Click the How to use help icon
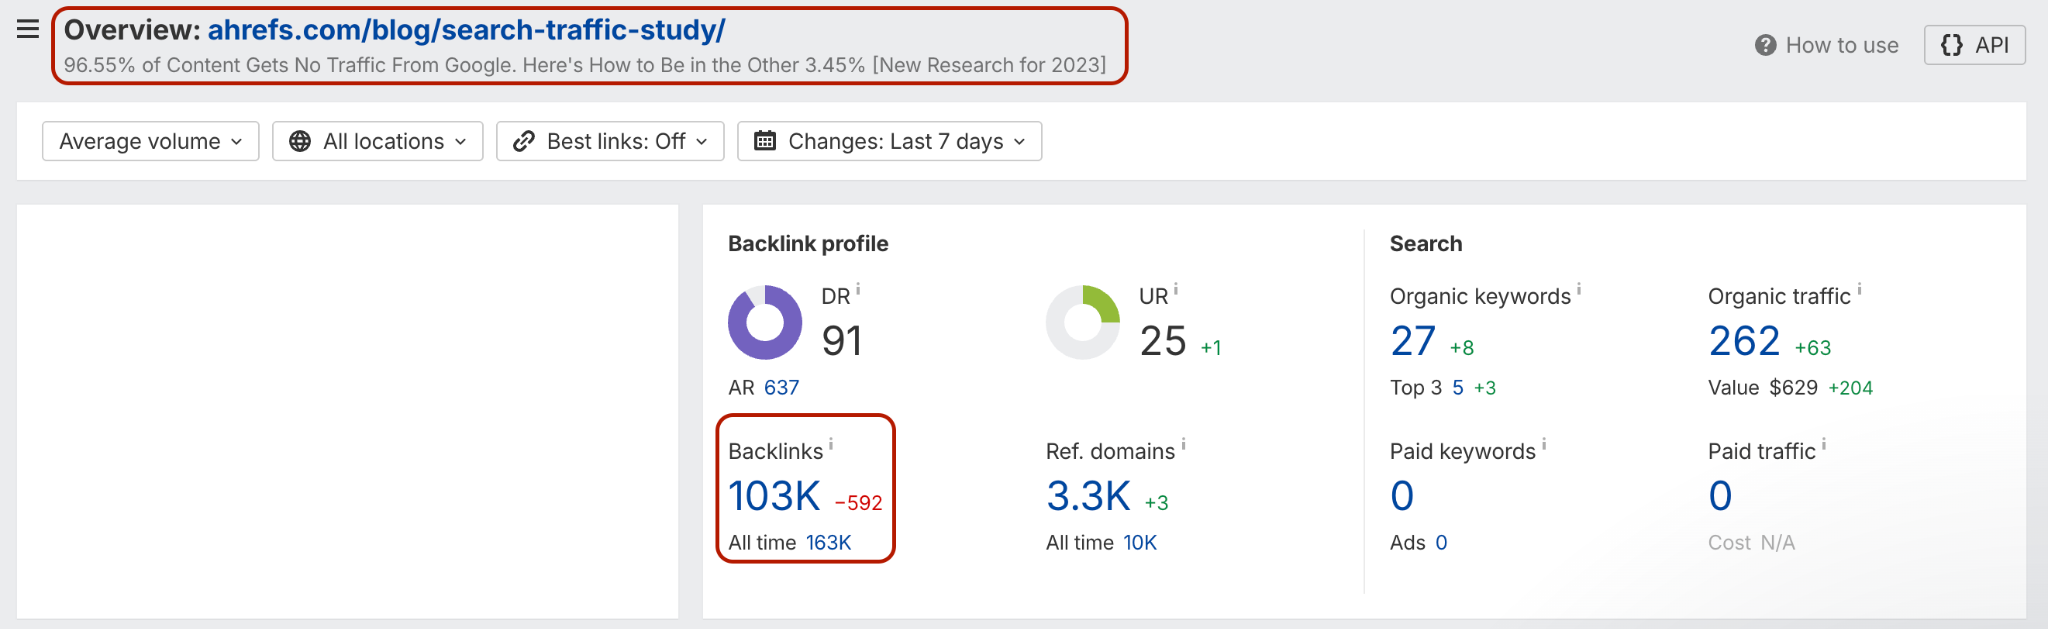The width and height of the screenshot is (2048, 629). tap(1765, 45)
